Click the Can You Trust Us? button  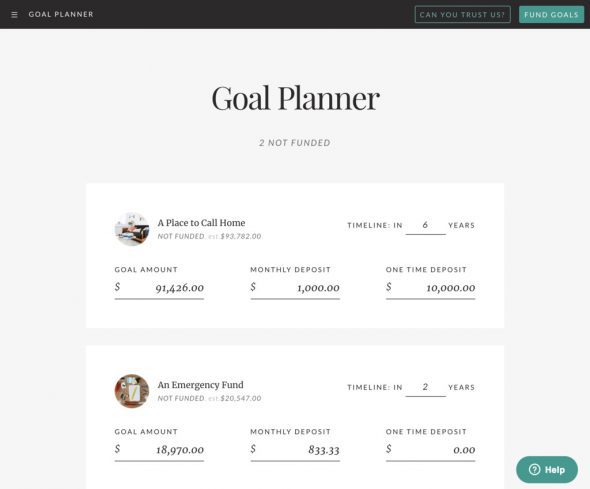tap(462, 15)
